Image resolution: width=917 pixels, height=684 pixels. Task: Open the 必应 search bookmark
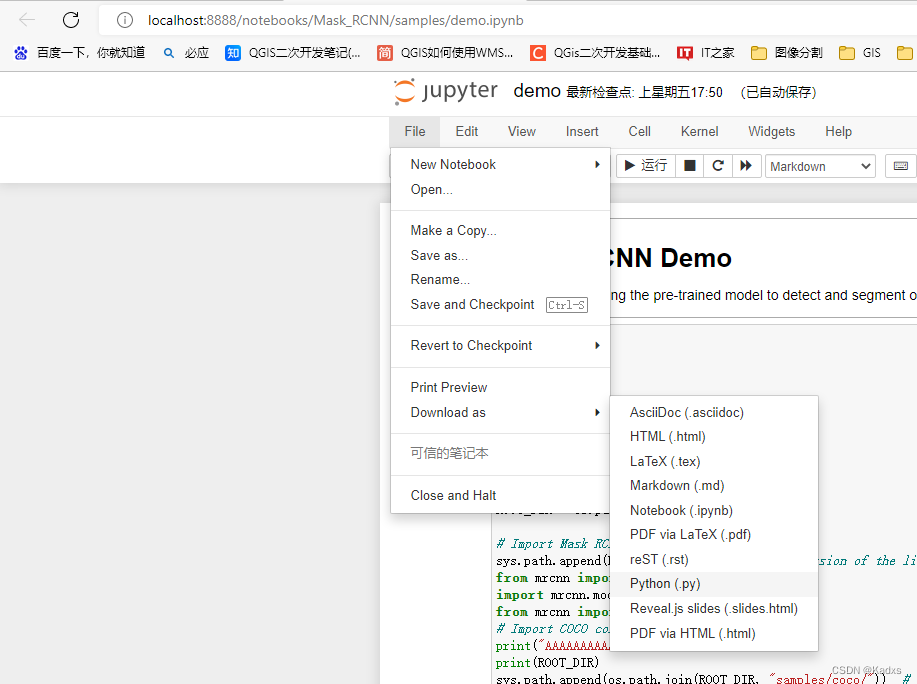tap(186, 53)
